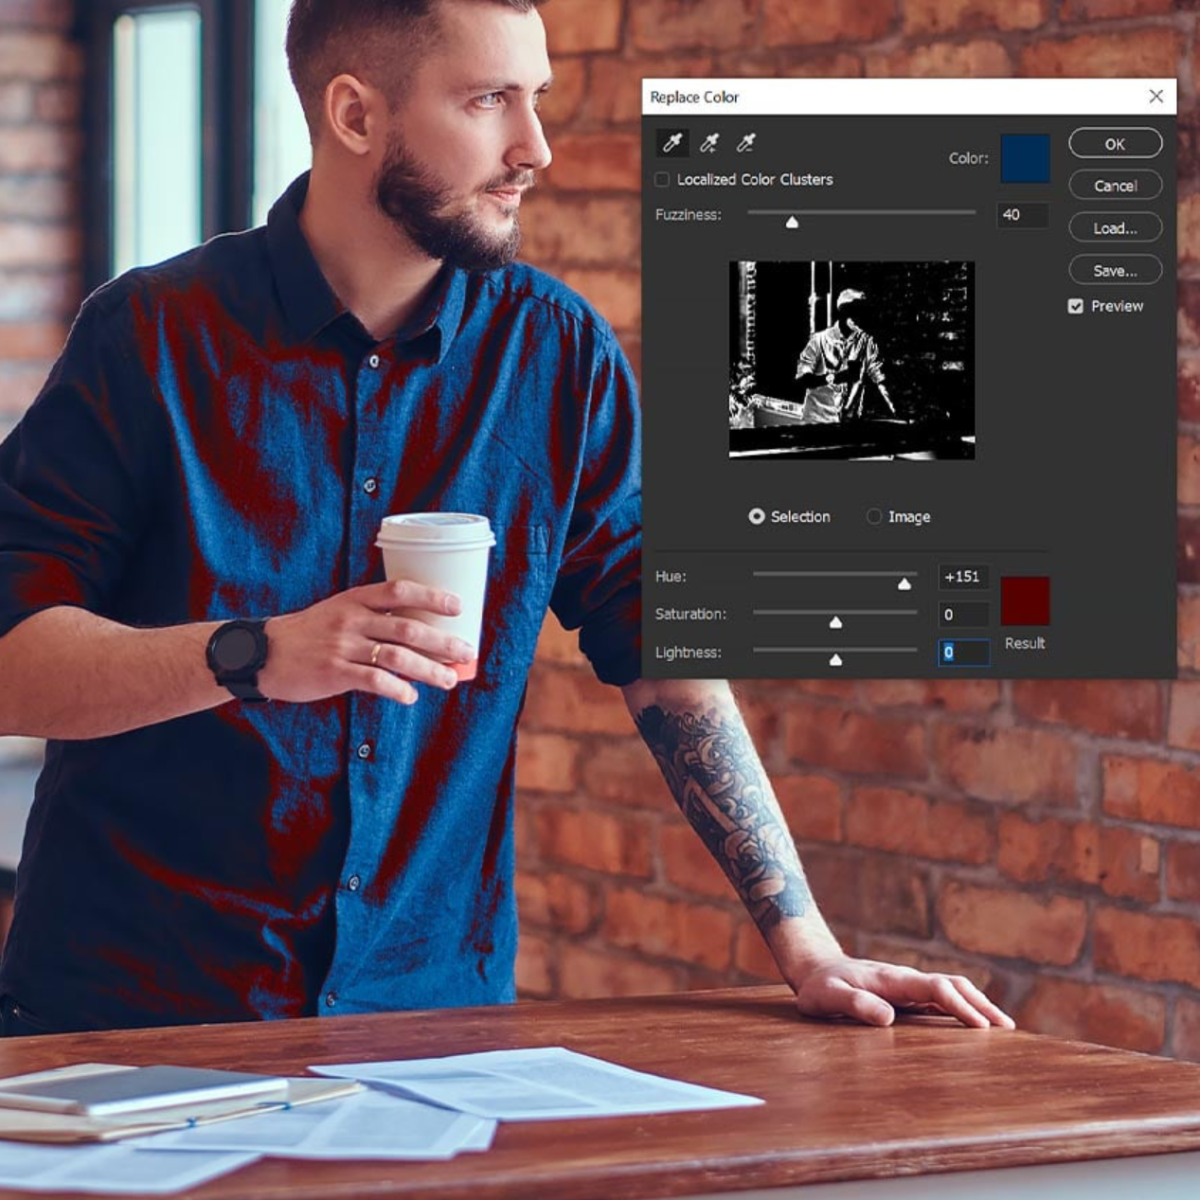Click the black-and-white selection preview thumbnail
Viewport: 1200px width, 1200px height.
(x=851, y=360)
